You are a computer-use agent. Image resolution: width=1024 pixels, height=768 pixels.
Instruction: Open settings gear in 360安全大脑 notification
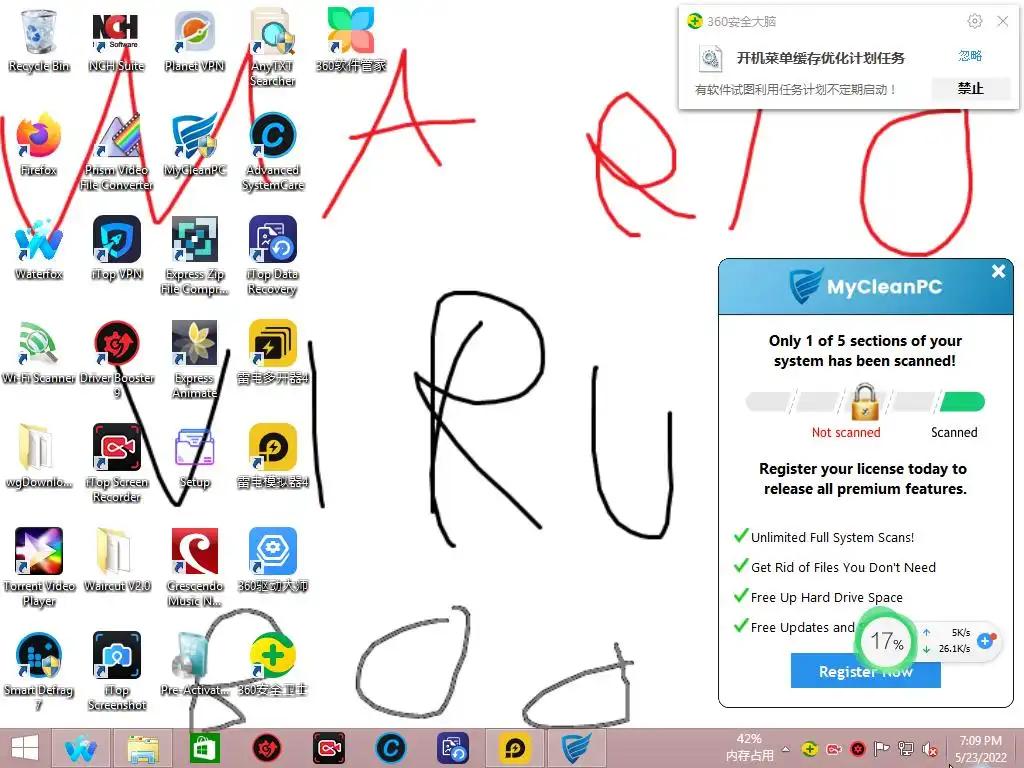(974, 22)
